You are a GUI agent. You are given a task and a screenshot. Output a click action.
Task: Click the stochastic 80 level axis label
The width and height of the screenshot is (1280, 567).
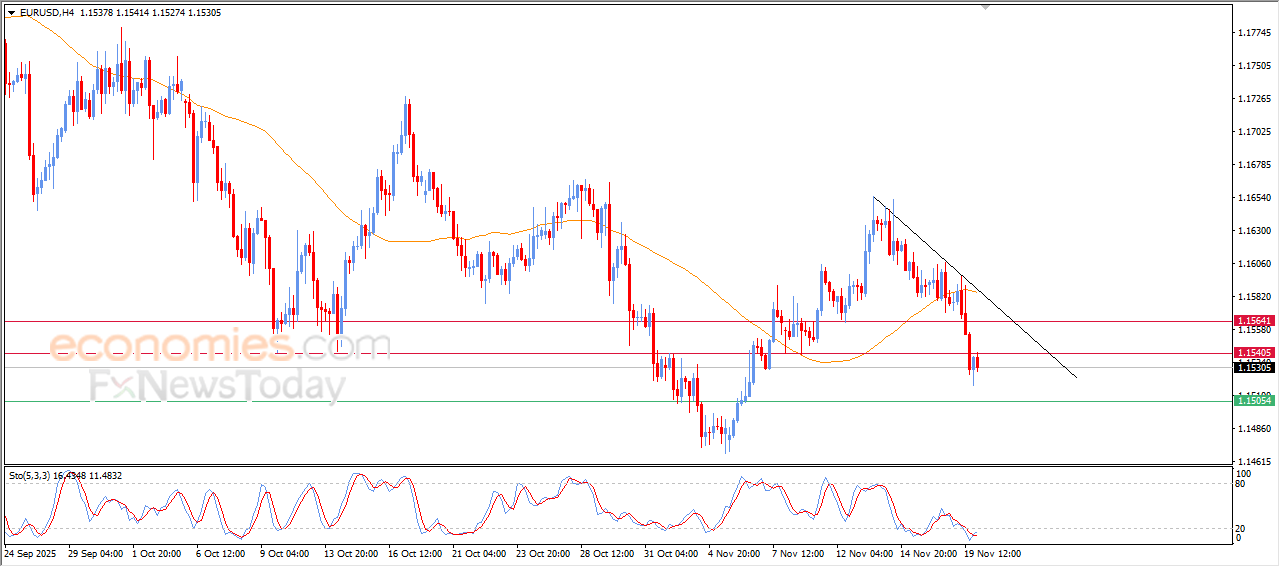click(x=1241, y=484)
